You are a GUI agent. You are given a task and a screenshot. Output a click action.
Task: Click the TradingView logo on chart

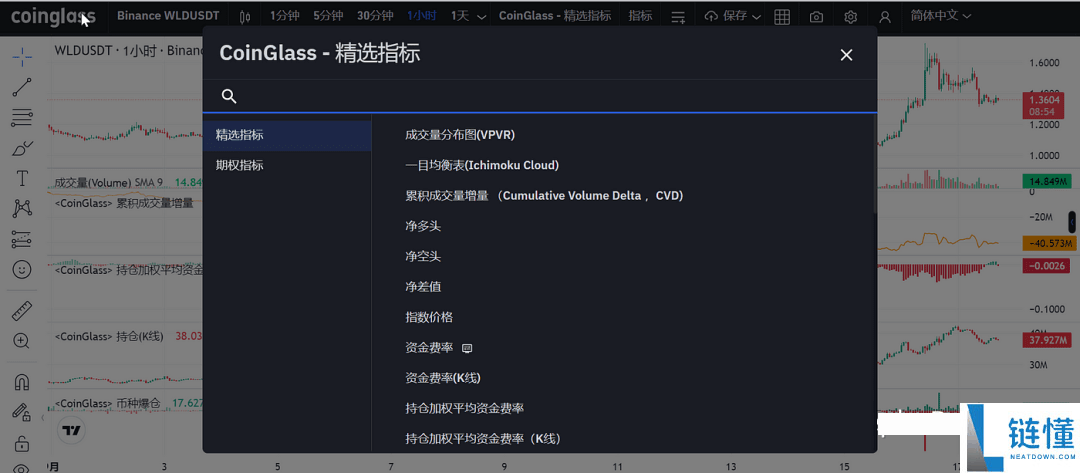point(72,430)
